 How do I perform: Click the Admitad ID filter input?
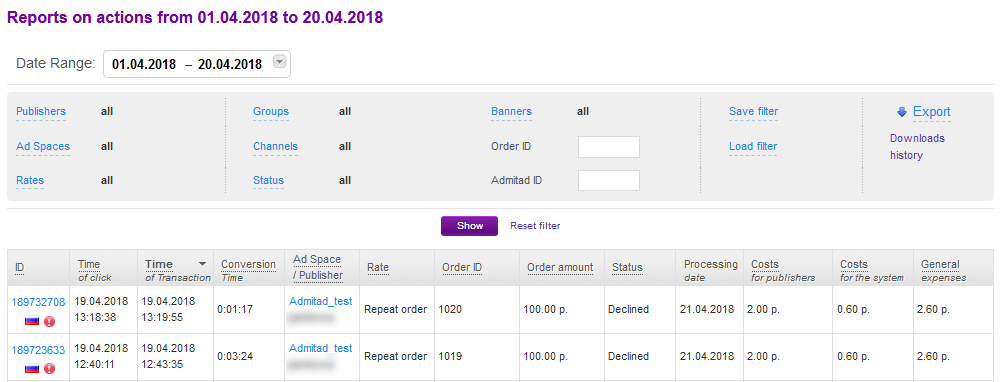click(x=608, y=180)
